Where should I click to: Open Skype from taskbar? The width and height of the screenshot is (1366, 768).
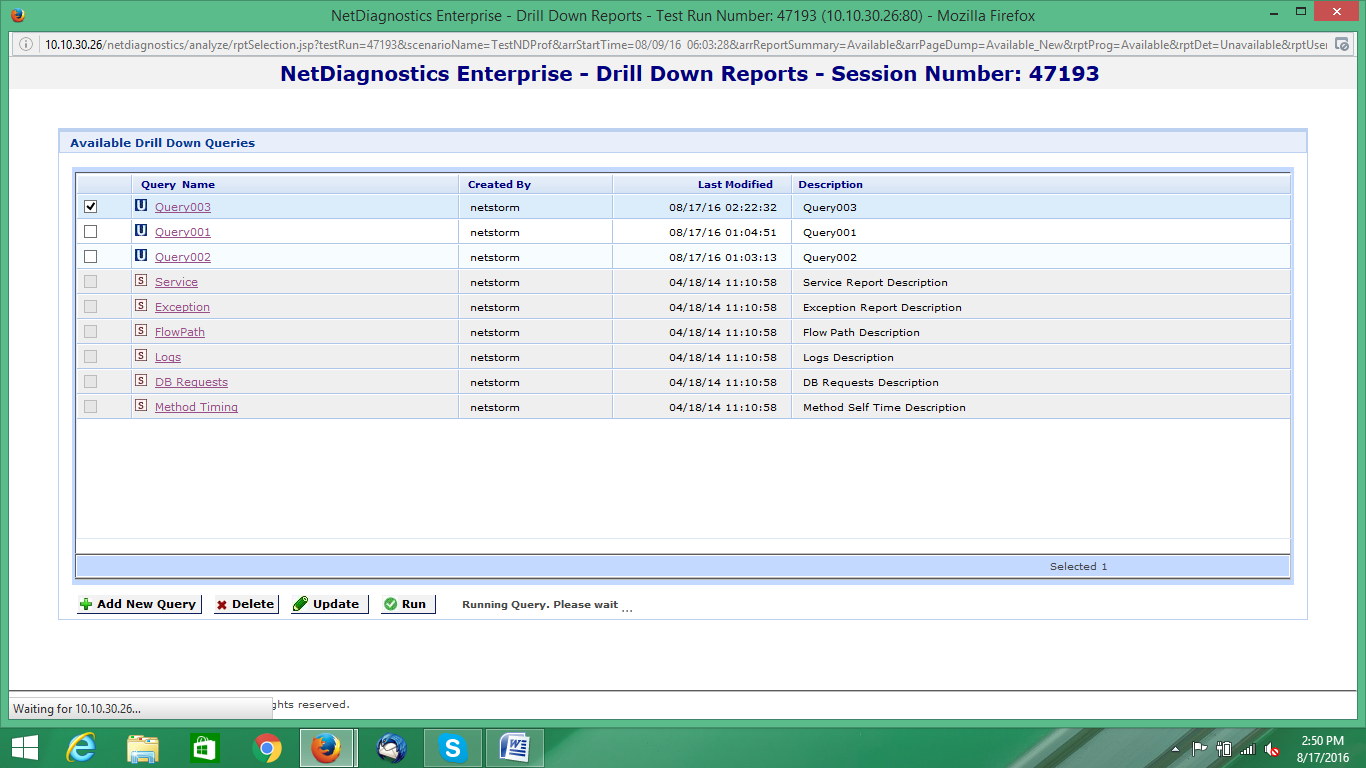coord(453,748)
